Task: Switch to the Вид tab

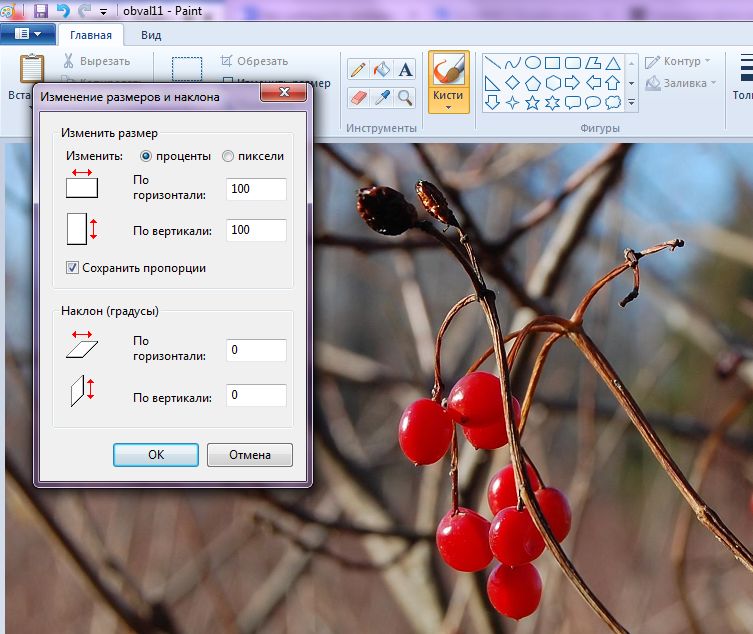Action: (x=151, y=35)
